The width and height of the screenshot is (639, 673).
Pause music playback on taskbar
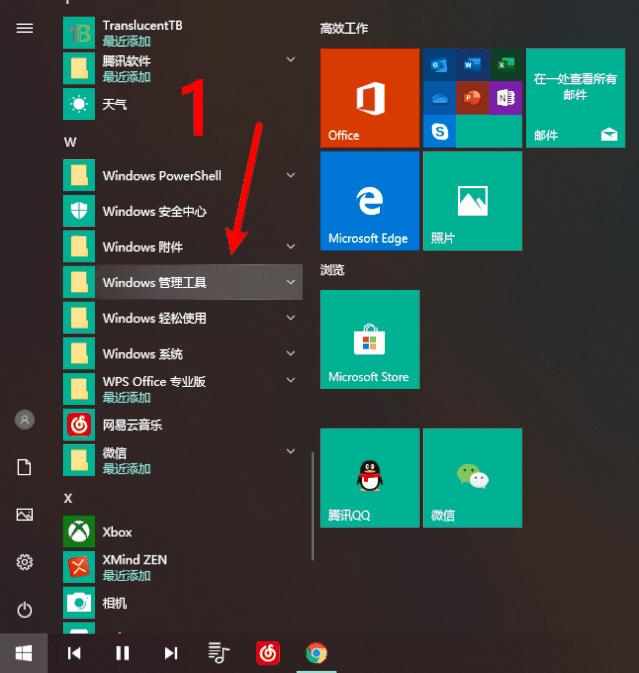[122, 653]
